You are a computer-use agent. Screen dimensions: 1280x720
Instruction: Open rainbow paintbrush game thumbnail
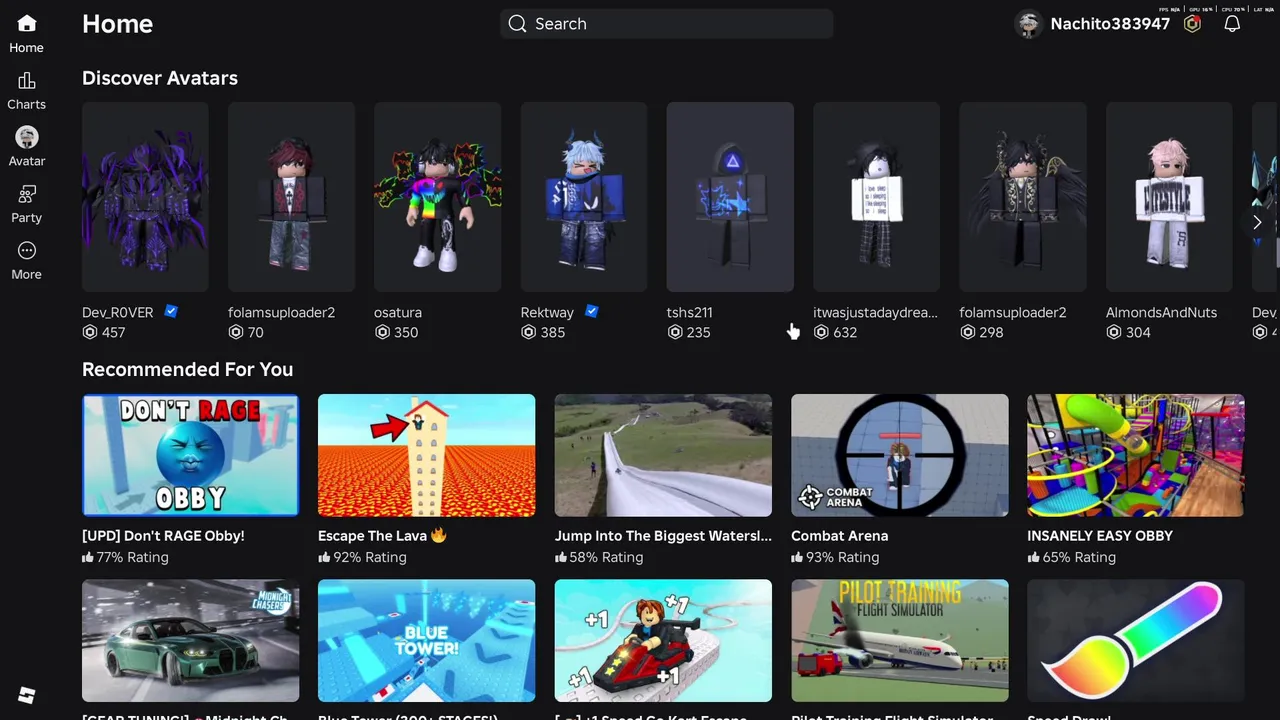(1136, 641)
